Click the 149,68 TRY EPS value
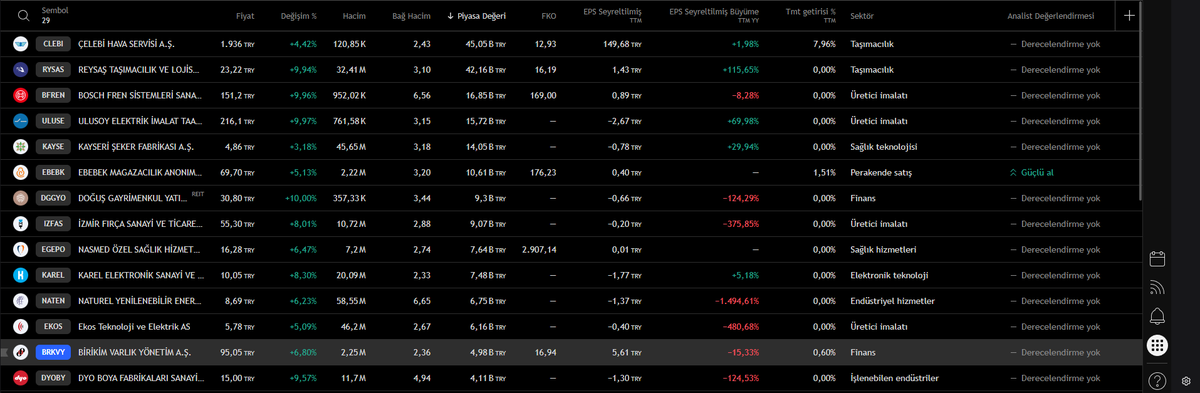The image size is (1200, 393). 622,44
